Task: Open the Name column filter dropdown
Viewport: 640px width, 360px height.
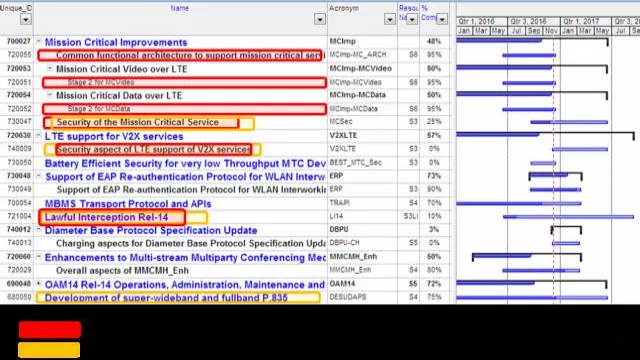Action: click(x=320, y=19)
